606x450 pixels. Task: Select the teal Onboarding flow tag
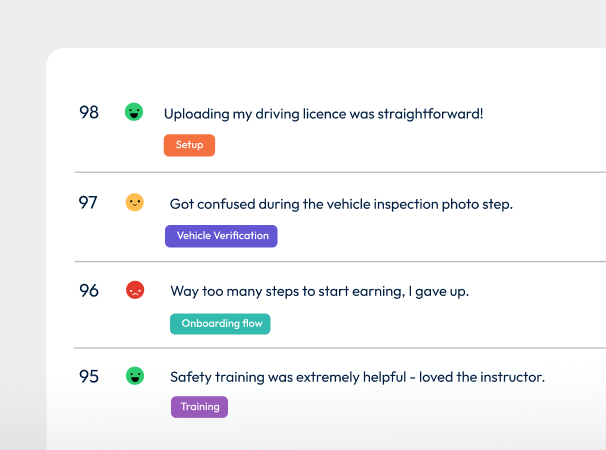(x=220, y=324)
